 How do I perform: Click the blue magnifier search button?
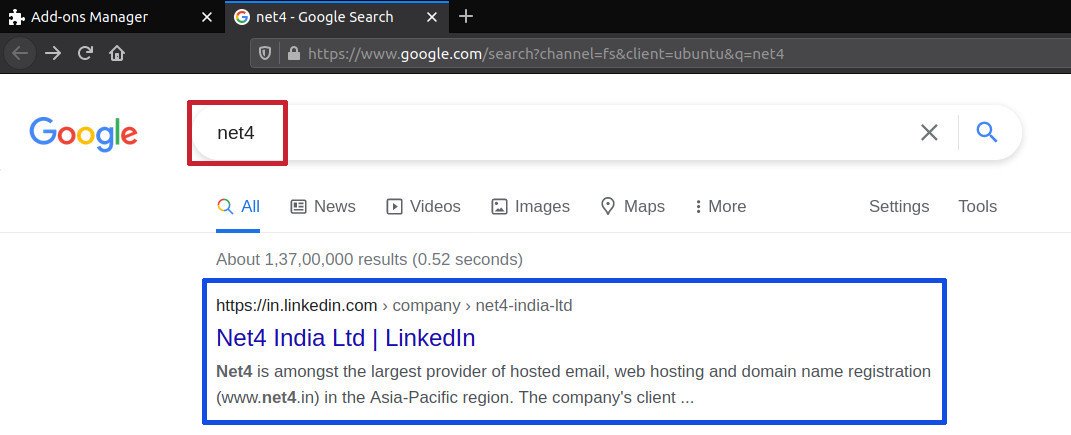(987, 132)
